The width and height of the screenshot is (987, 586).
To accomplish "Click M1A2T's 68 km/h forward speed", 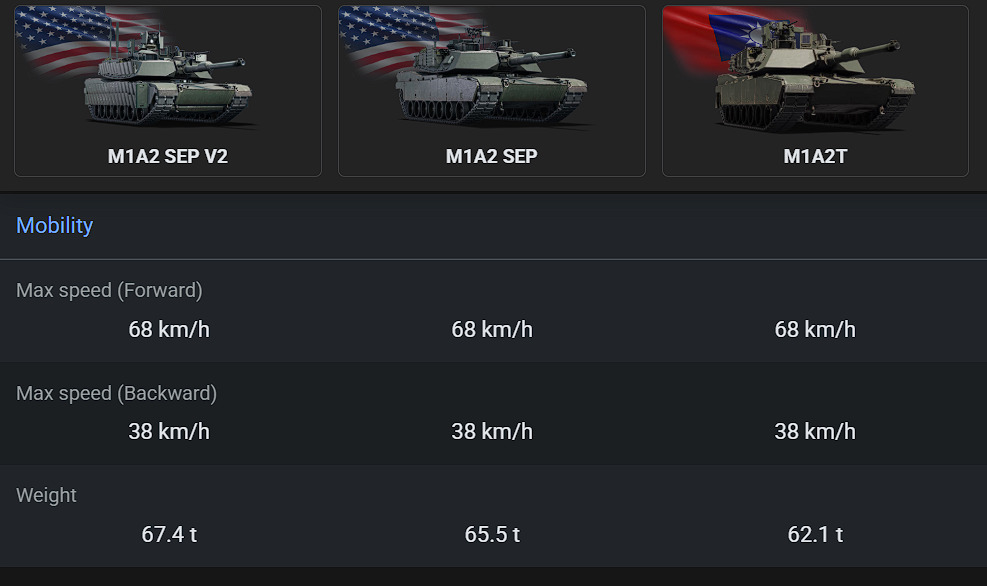I will (815, 330).
